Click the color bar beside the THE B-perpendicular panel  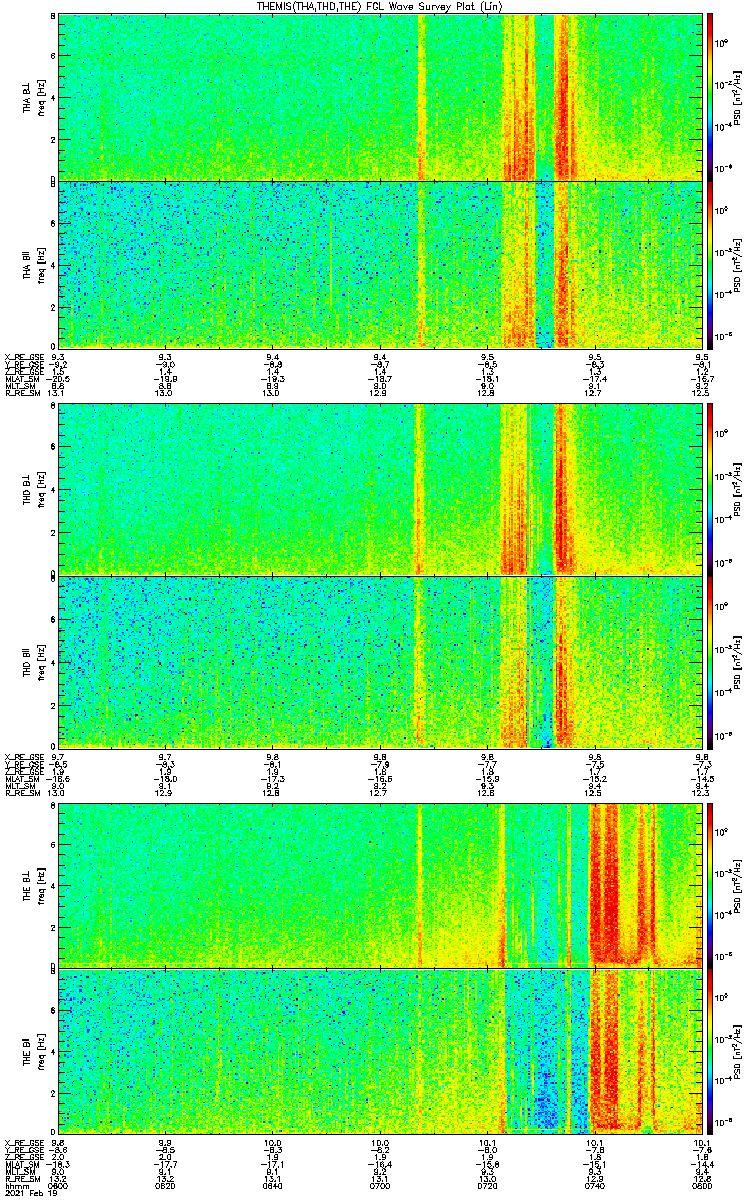click(x=710, y=884)
